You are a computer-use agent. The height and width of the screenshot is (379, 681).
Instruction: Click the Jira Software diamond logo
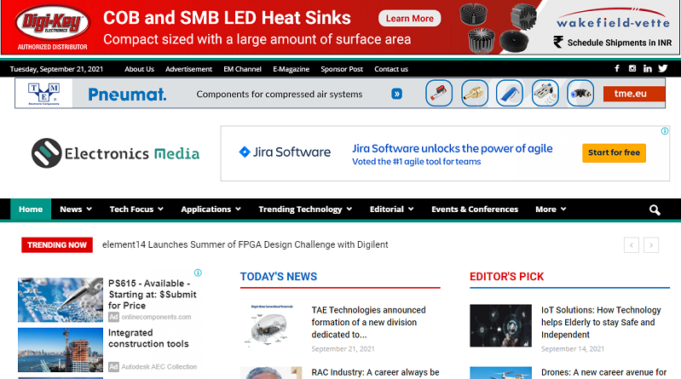pos(245,152)
